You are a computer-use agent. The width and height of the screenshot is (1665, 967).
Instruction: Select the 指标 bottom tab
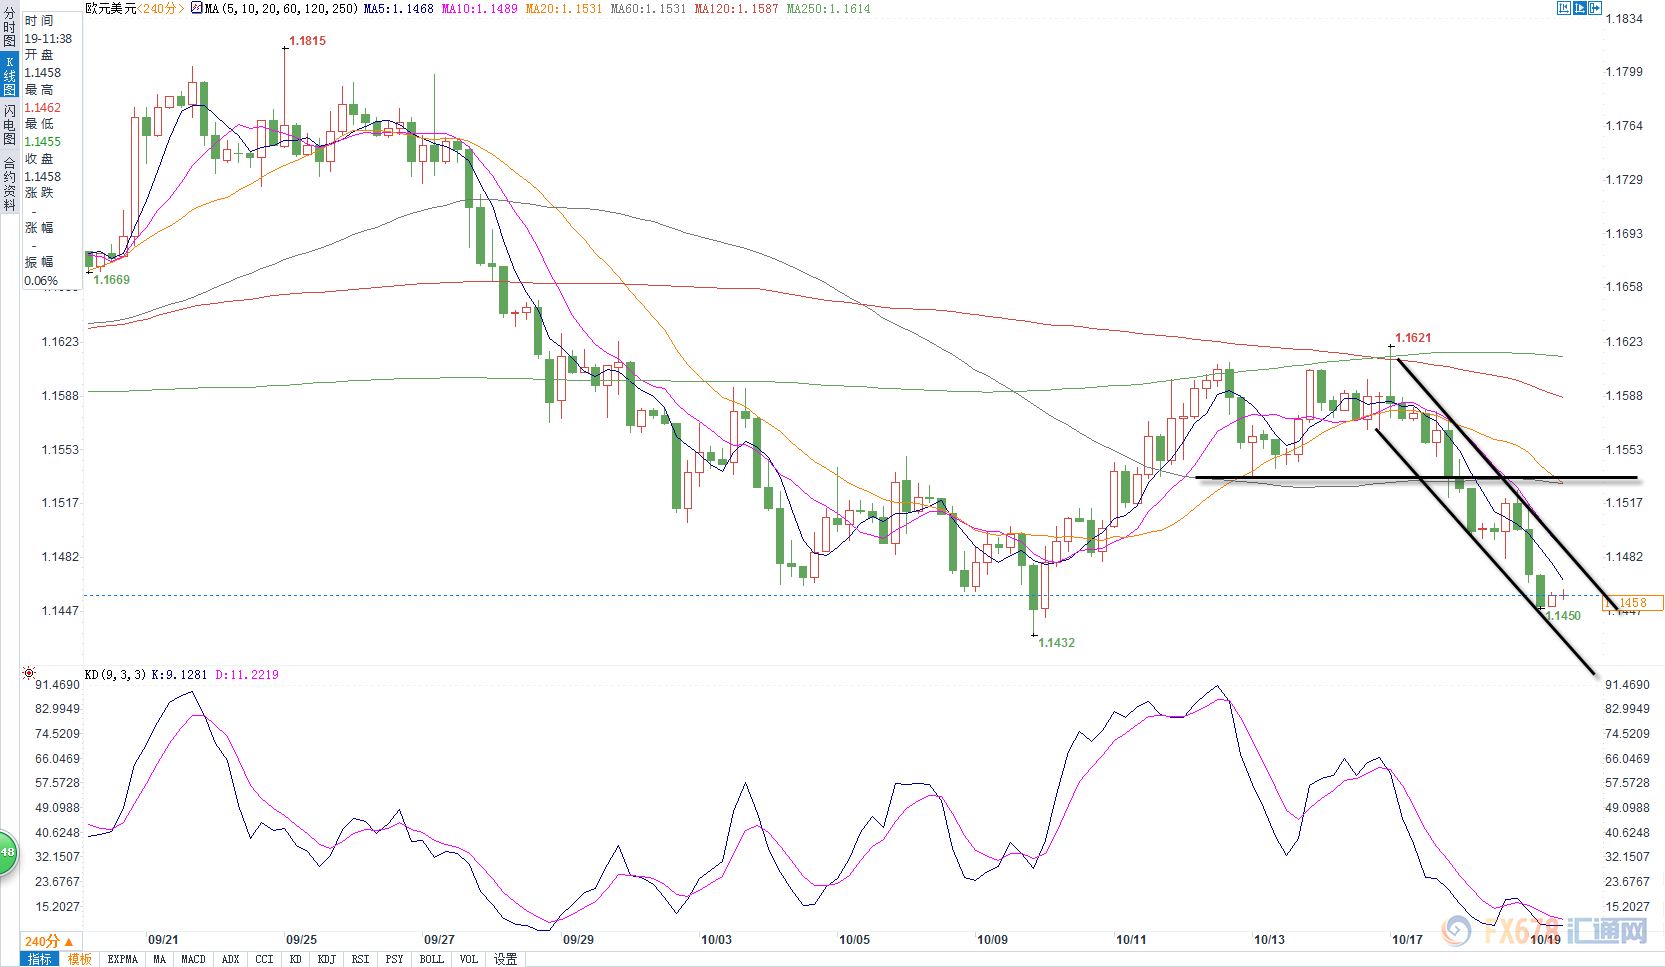(39, 959)
